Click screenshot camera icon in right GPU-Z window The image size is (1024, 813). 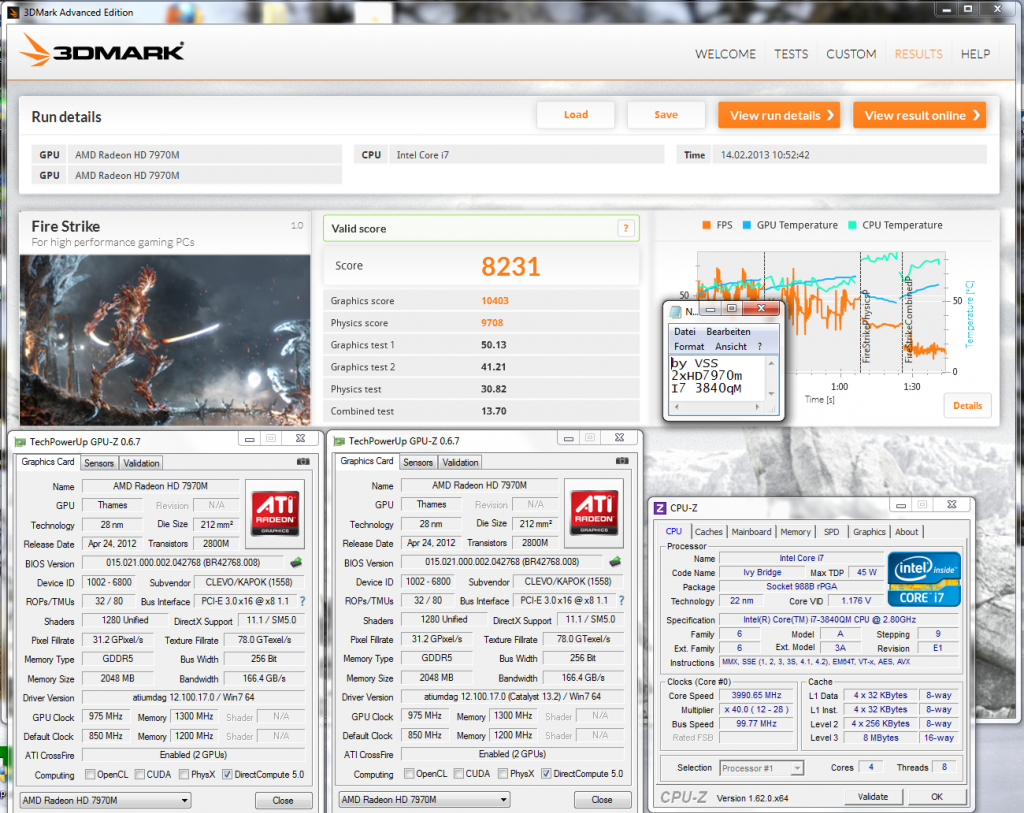click(622, 461)
